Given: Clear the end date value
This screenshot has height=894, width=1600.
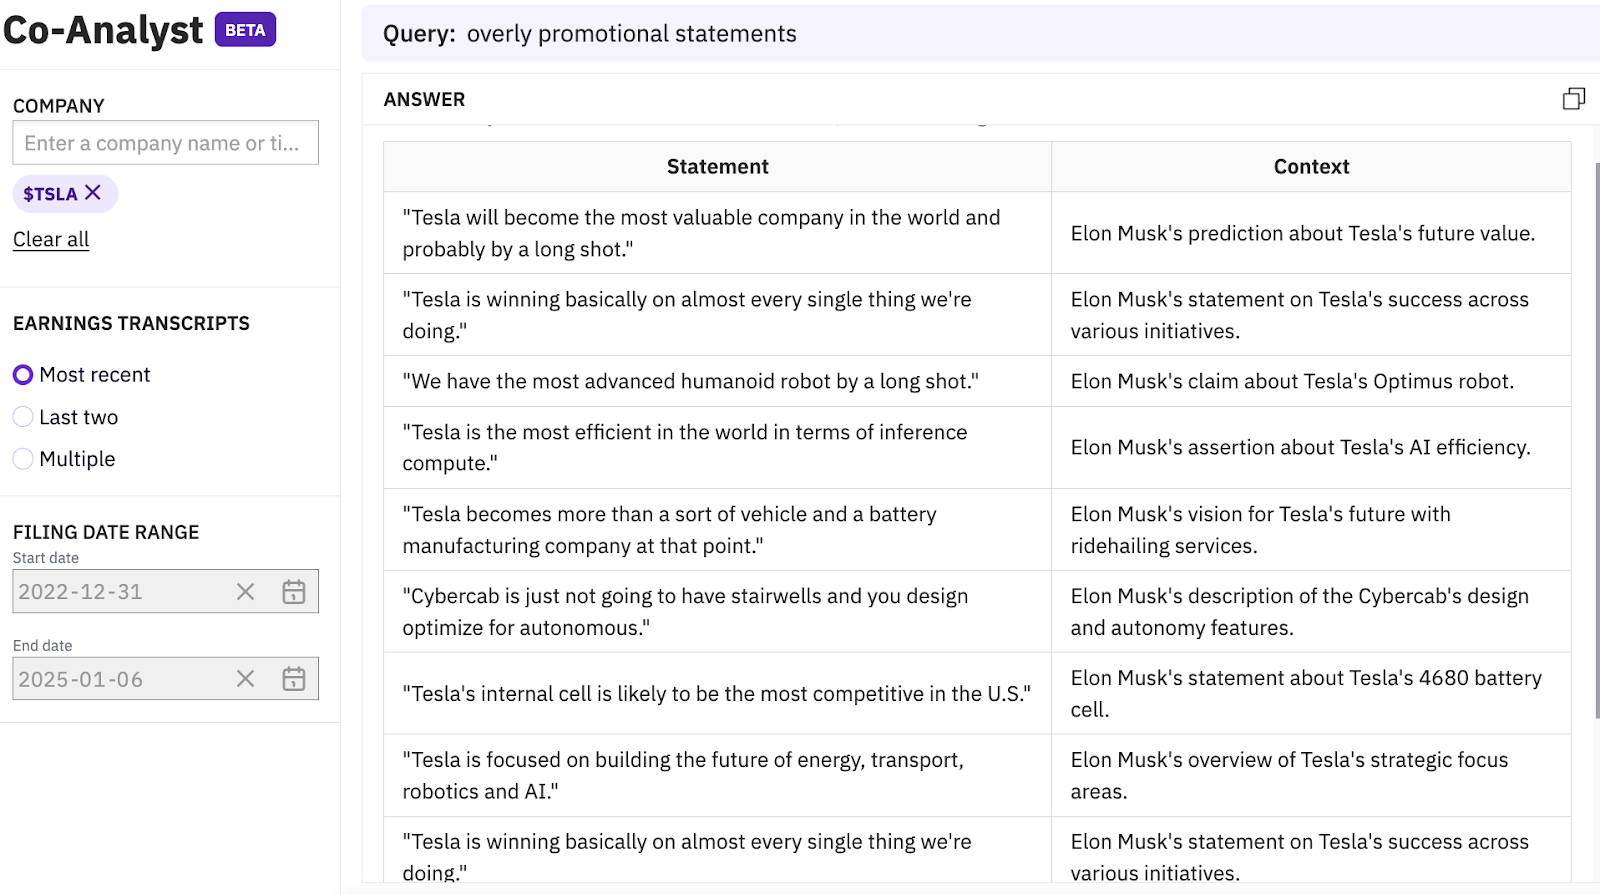Looking at the screenshot, I should (245, 679).
